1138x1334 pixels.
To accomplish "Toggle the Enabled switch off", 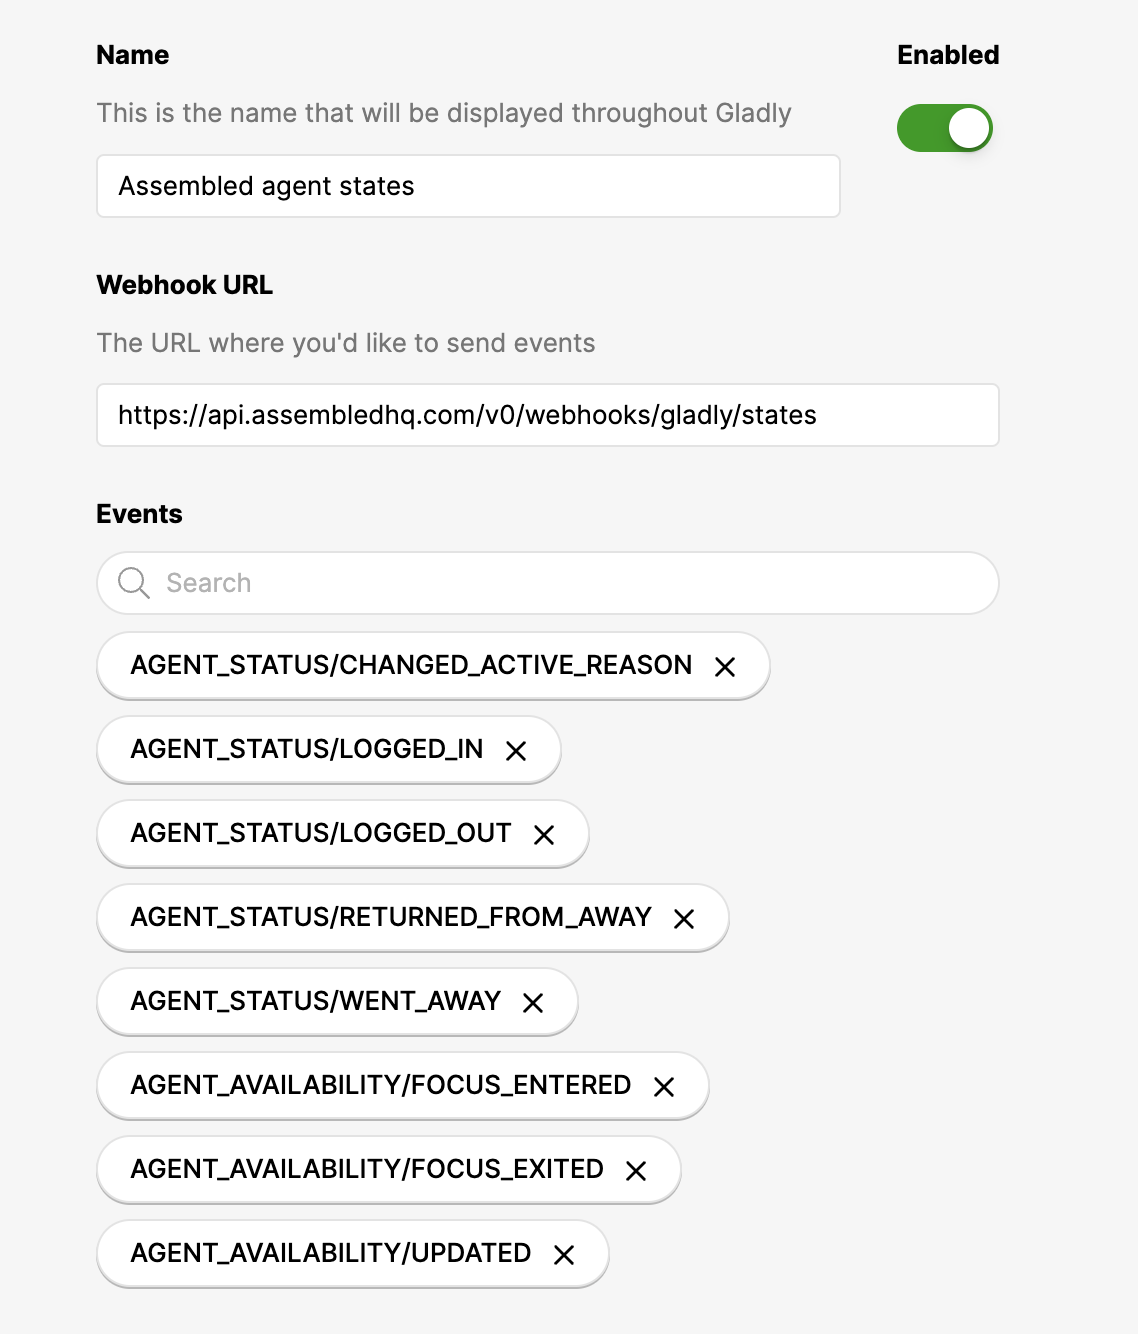I will [945, 128].
